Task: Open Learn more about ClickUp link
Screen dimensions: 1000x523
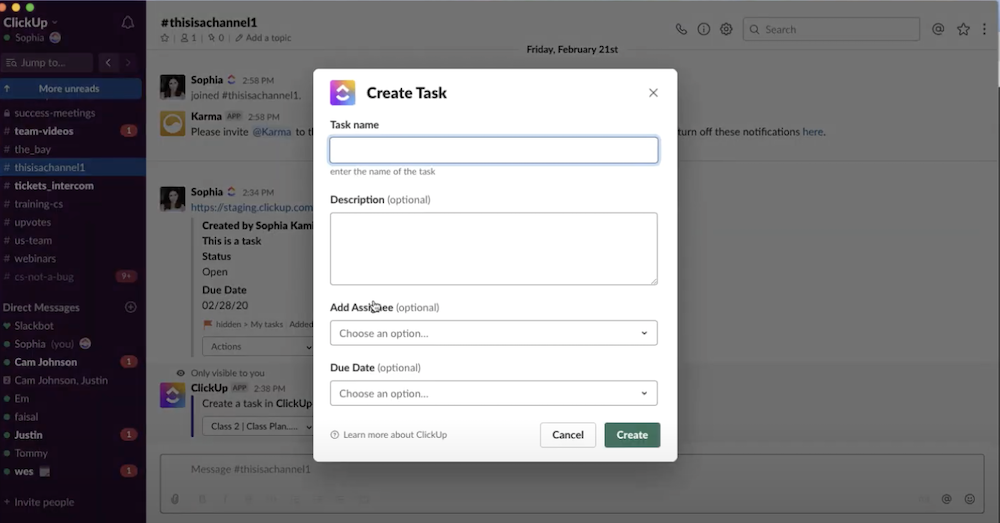Action: pyautogui.click(x=388, y=435)
